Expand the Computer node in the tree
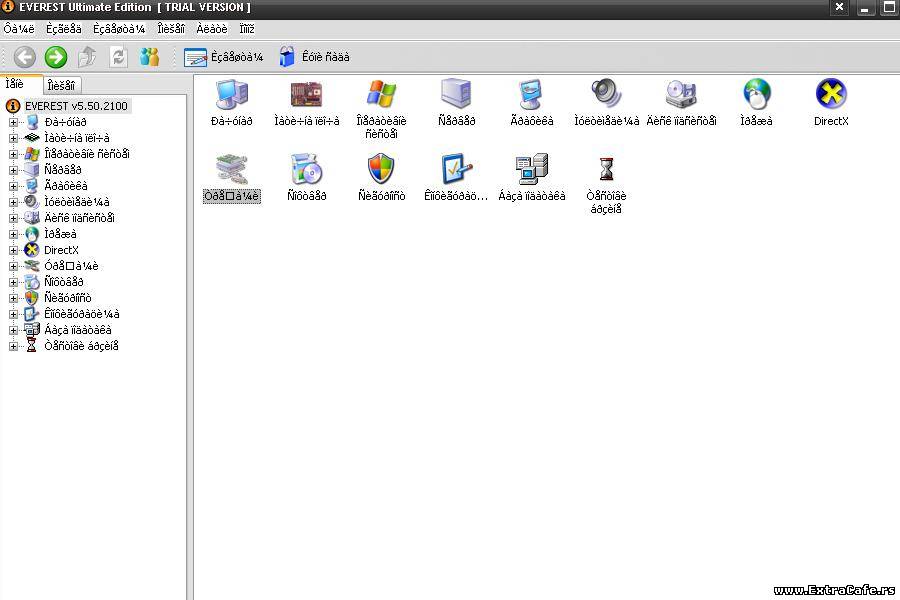This screenshot has height=600, width=900. pos(14,122)
